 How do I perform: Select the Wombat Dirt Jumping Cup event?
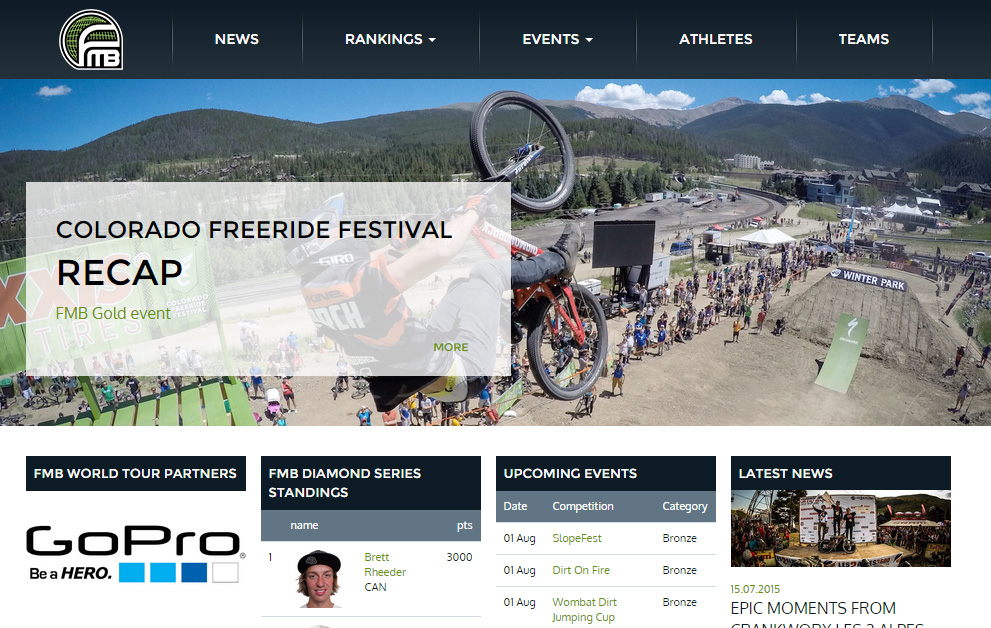(x=585, y=610)
